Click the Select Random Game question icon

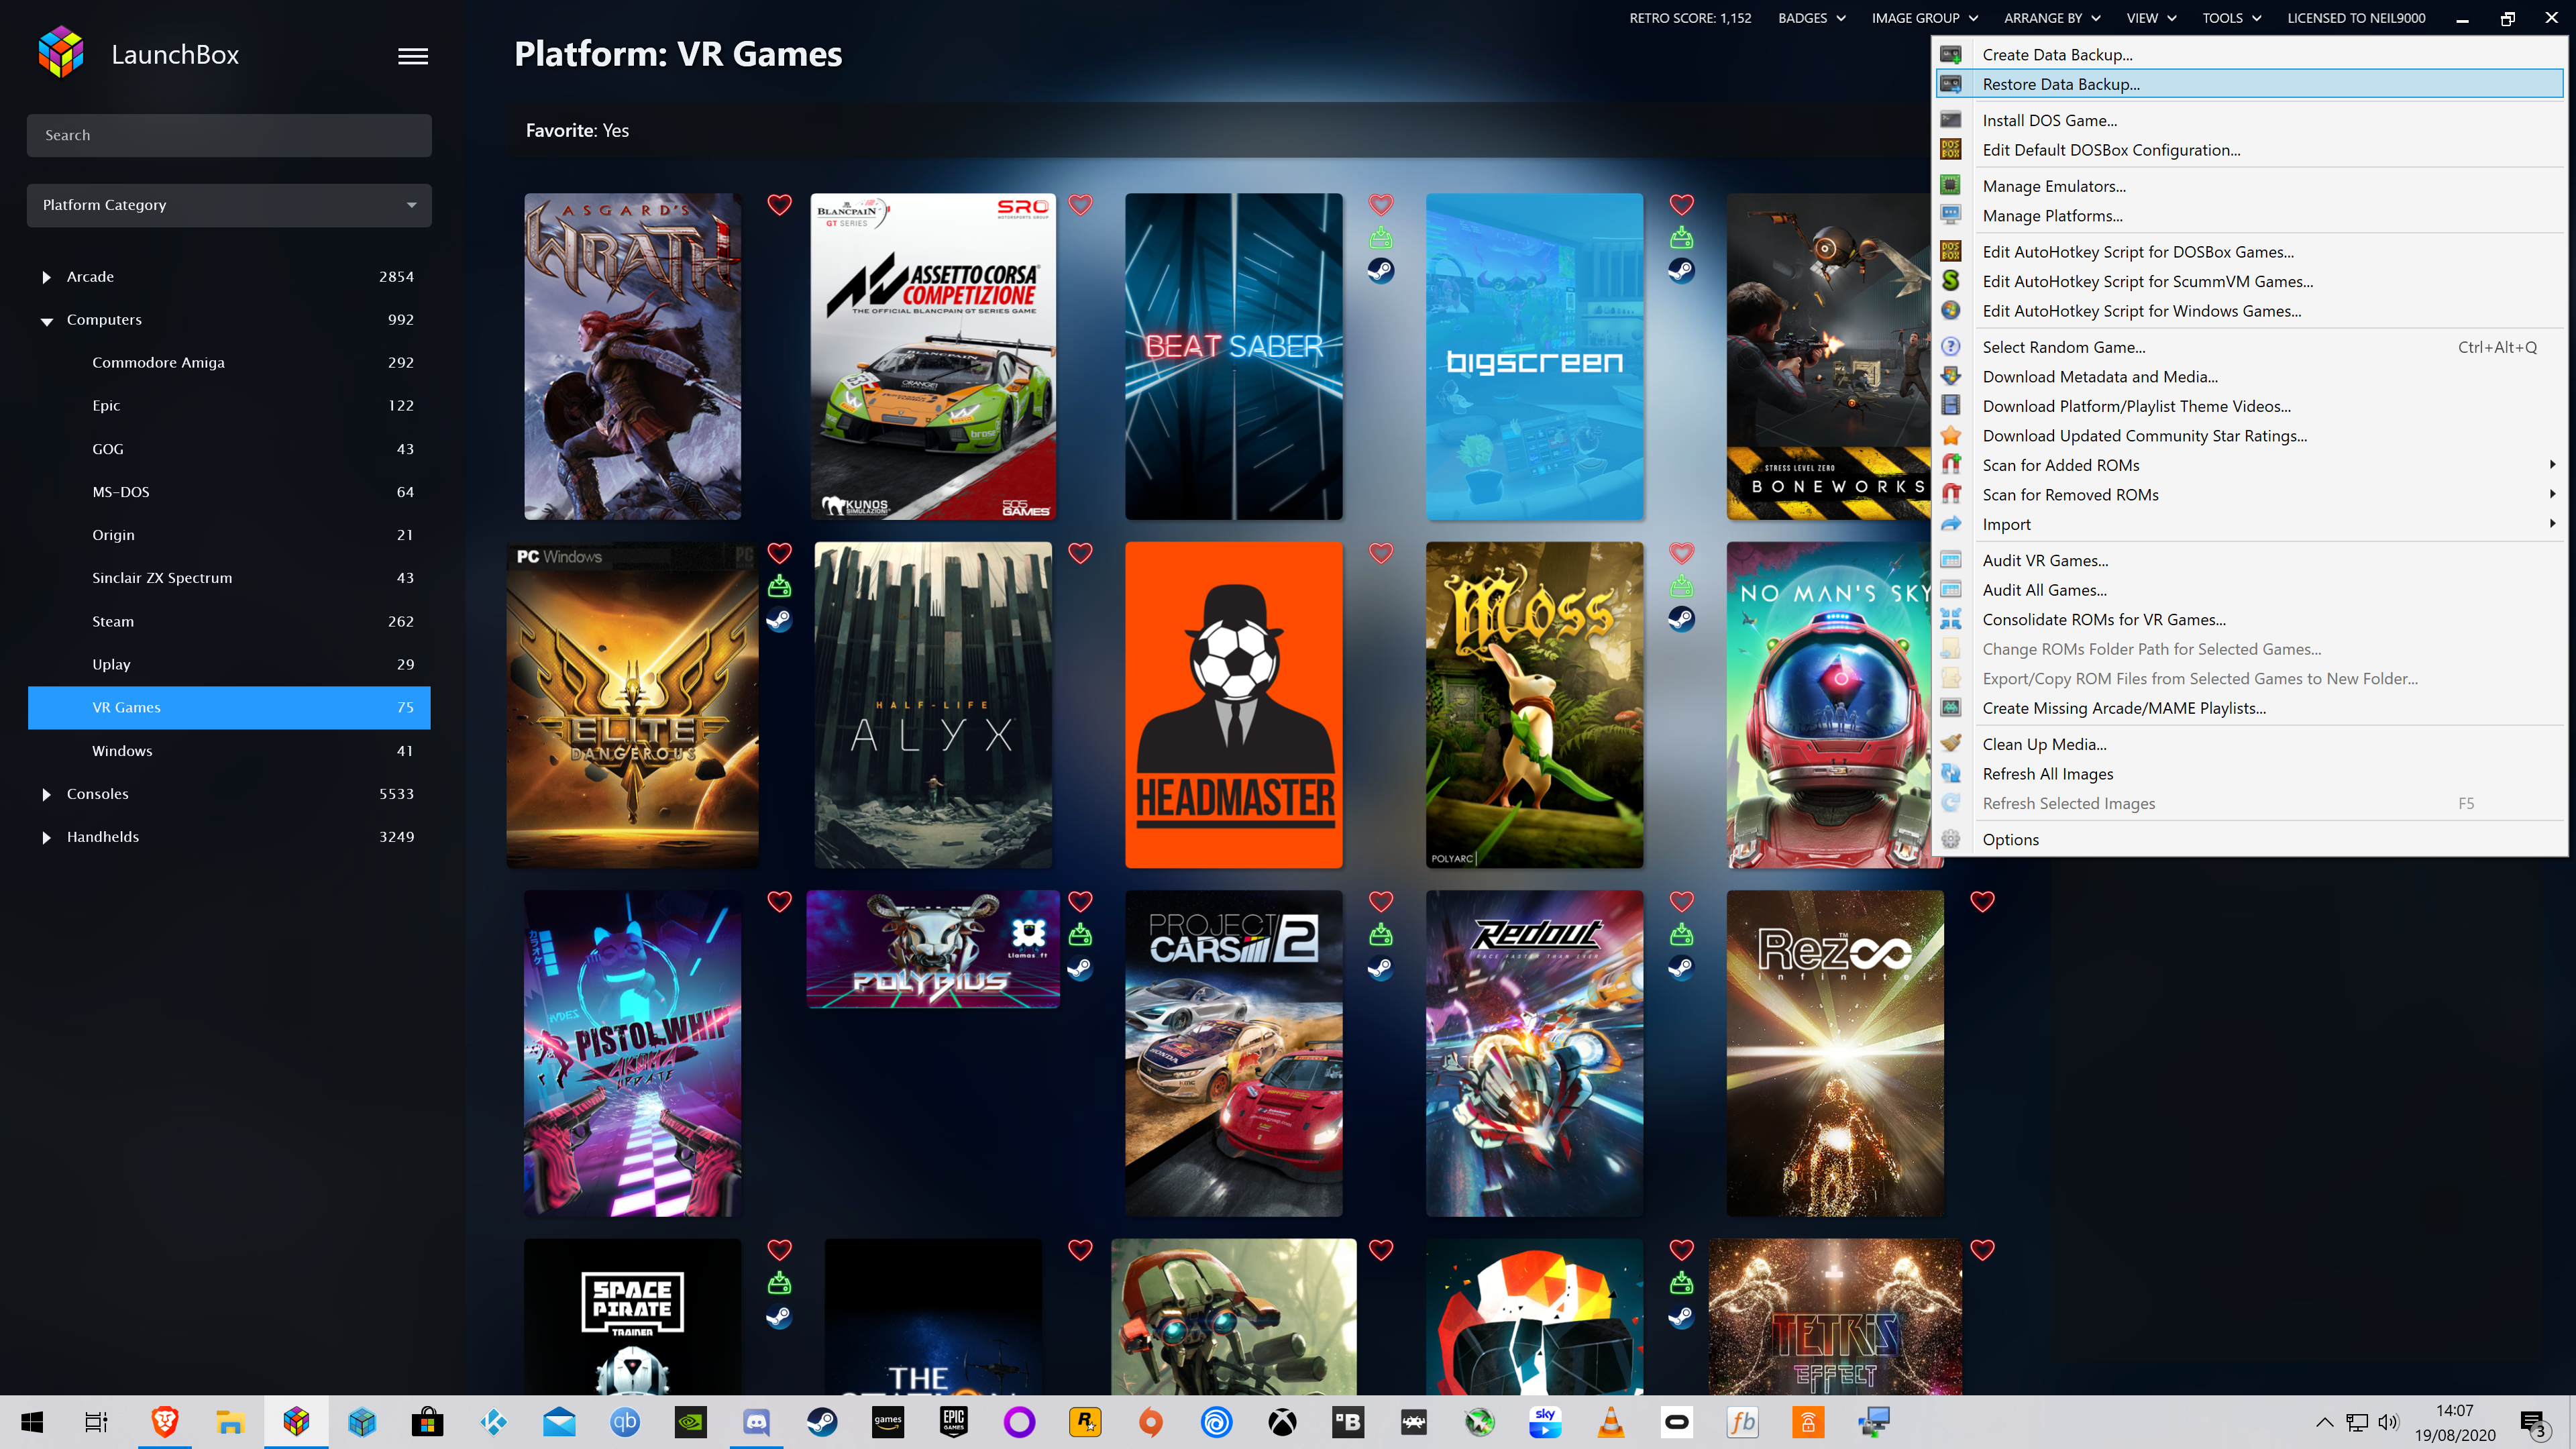click(x=1950, y=346)
